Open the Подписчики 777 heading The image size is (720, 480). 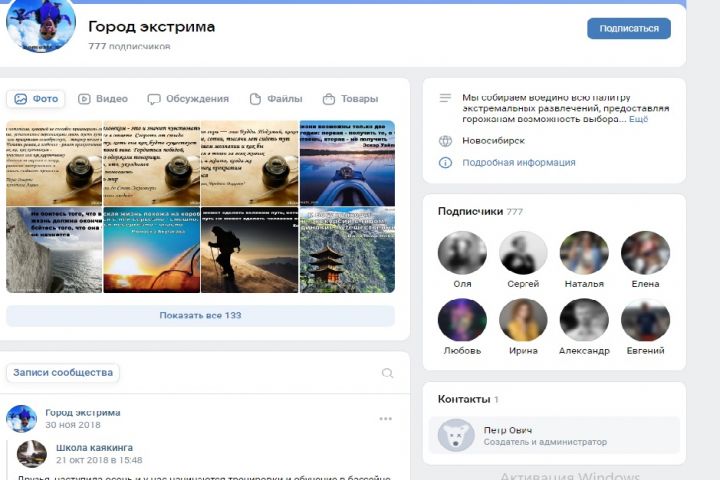(x=480, y=211)
